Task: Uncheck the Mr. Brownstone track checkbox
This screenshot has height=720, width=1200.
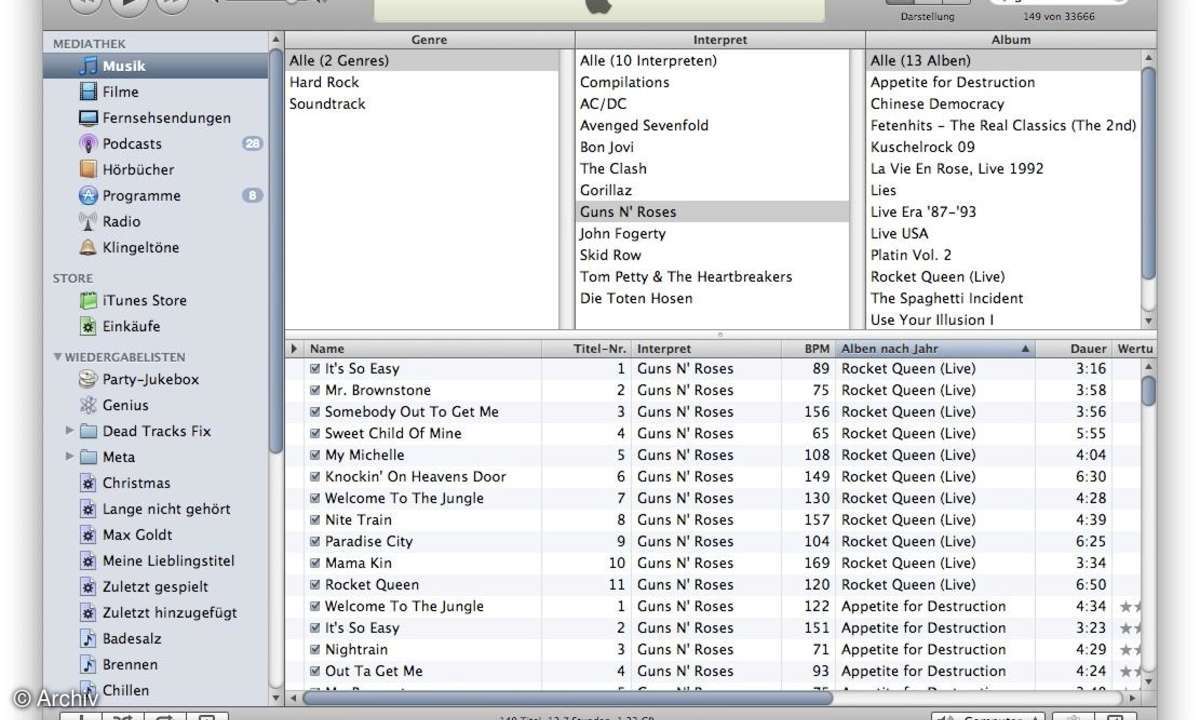Action: click(x=316, y=390)
